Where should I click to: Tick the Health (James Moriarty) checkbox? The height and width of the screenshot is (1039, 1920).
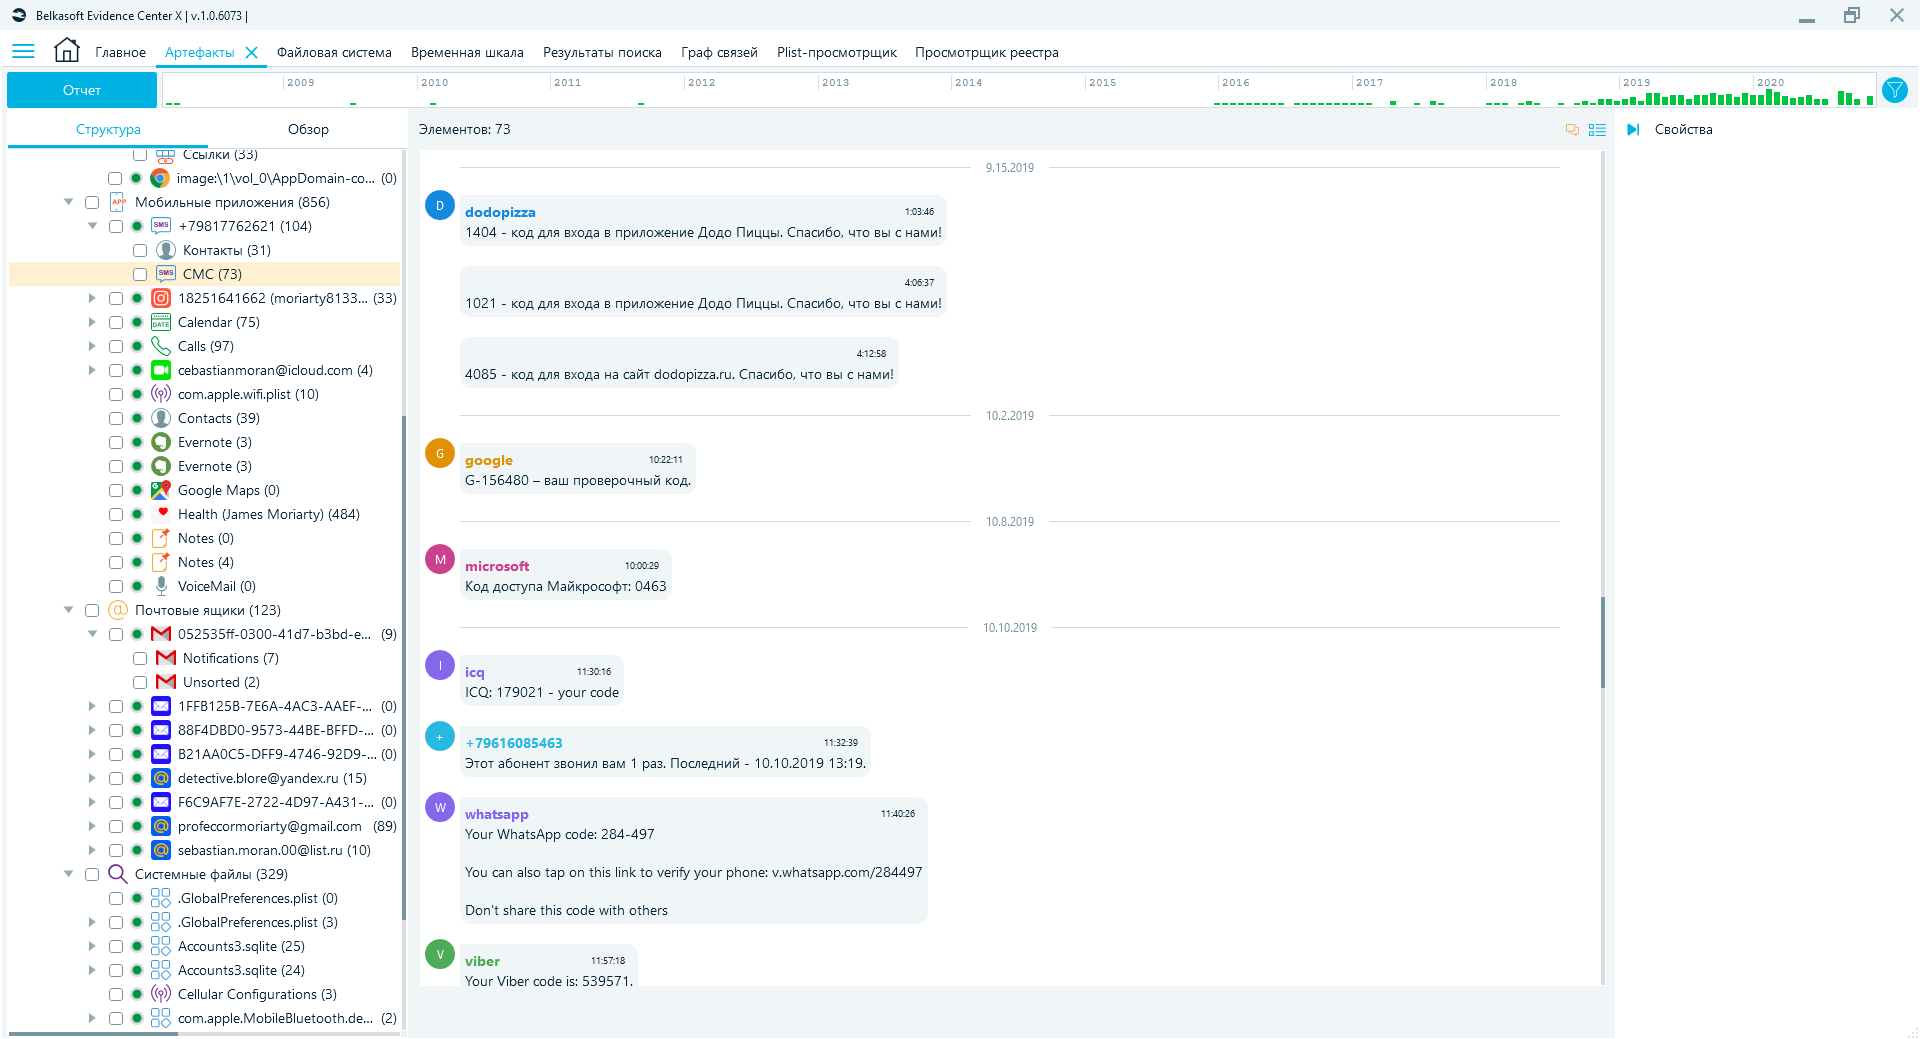click(x=116, y=514)
